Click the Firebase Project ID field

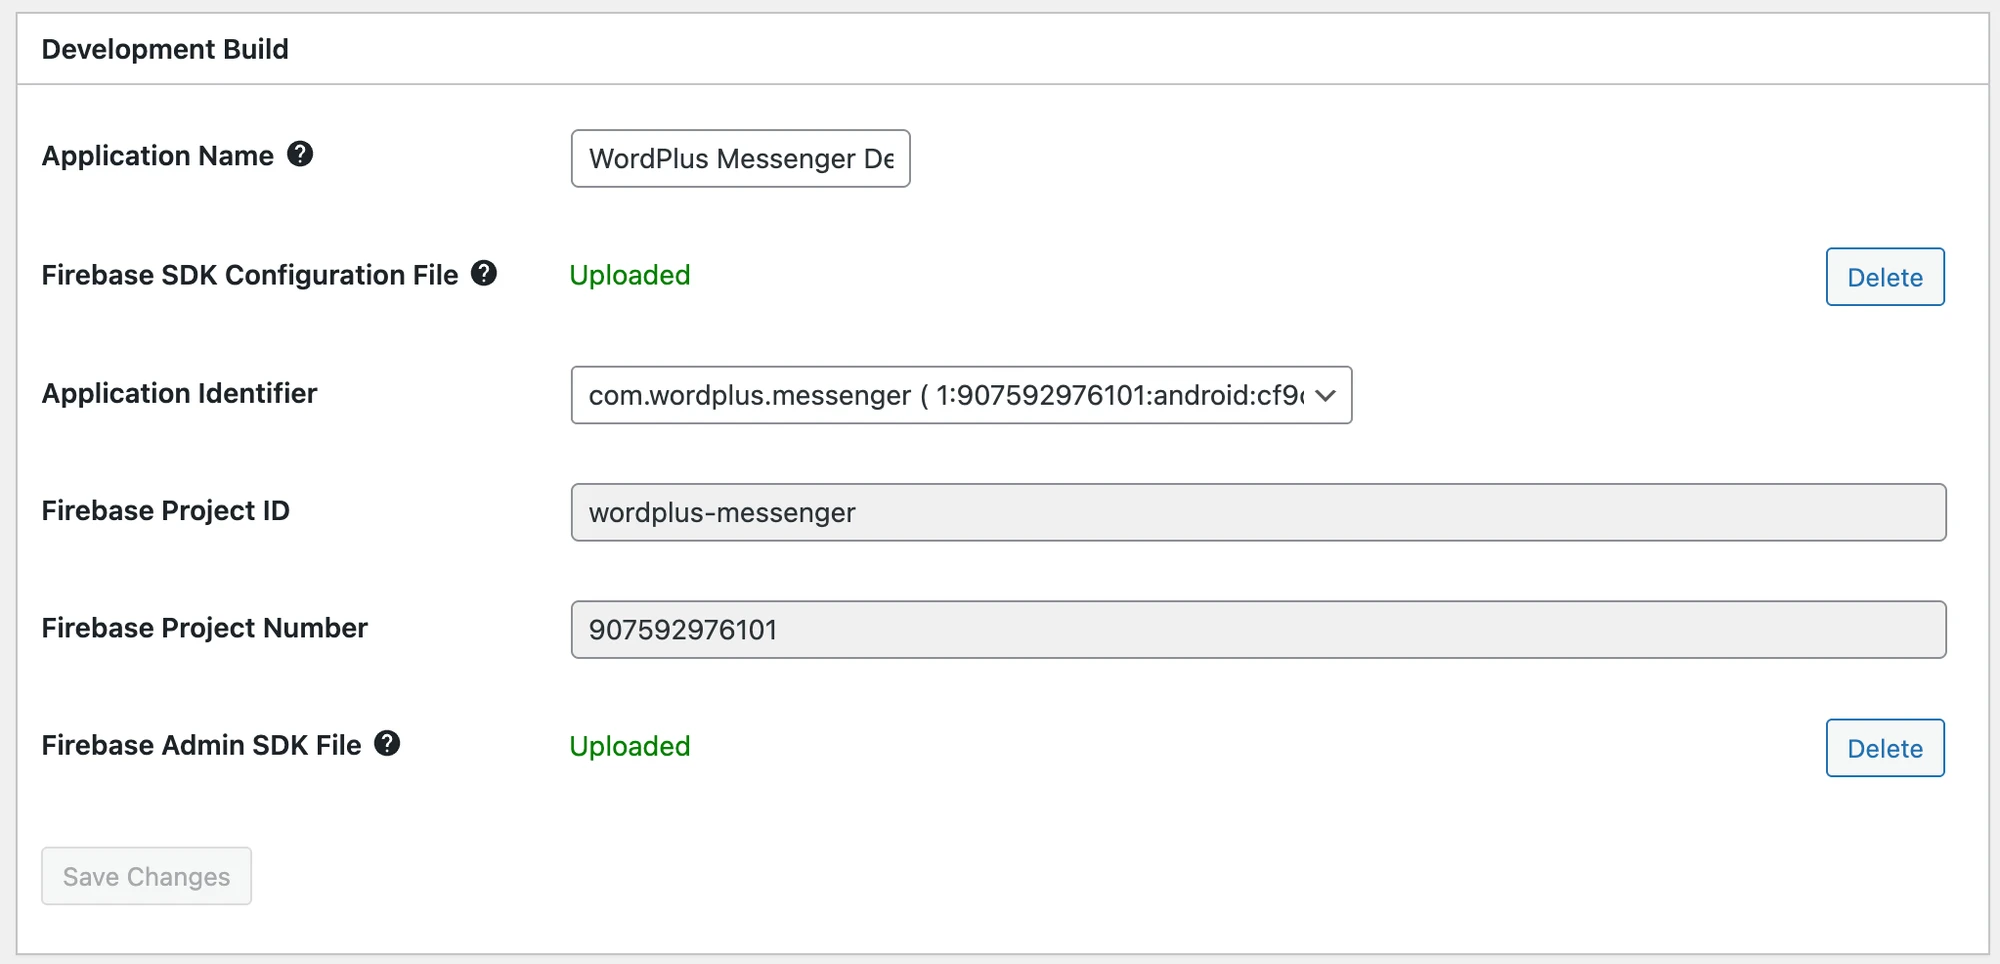click(x=1258, y=512)
